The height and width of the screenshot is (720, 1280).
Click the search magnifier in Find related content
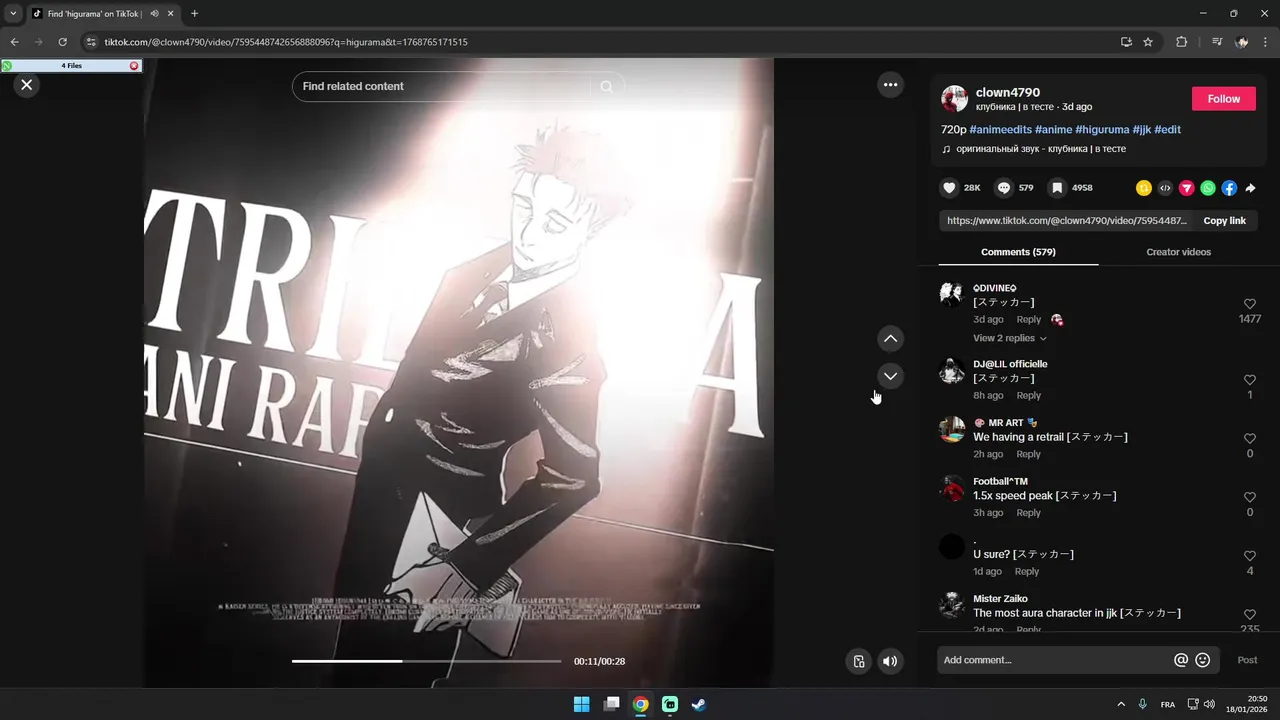[x=606, y=87]
